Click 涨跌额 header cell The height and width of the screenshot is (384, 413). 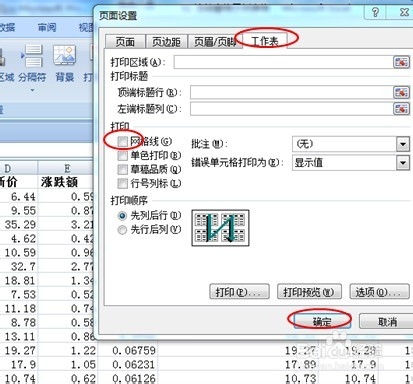[60, 182]
